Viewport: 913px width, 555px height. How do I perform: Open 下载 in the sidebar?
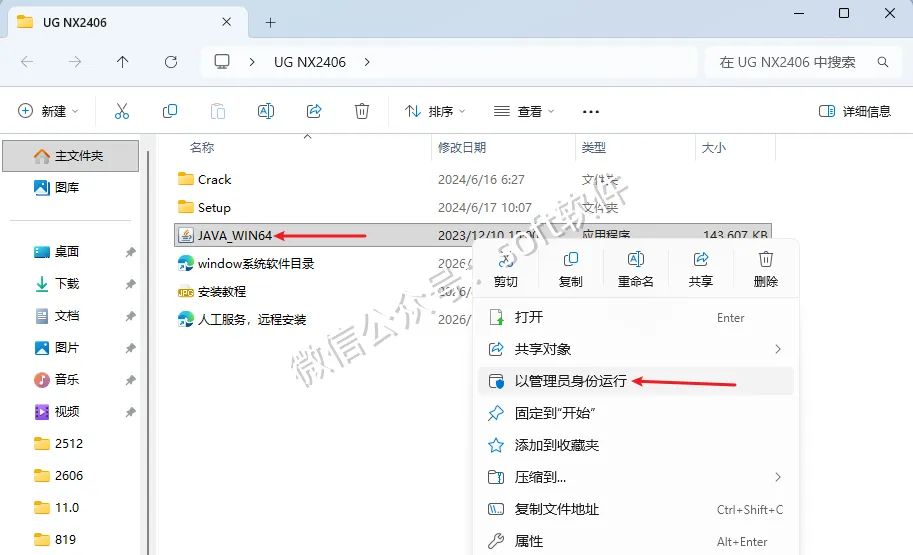(56, 284)
